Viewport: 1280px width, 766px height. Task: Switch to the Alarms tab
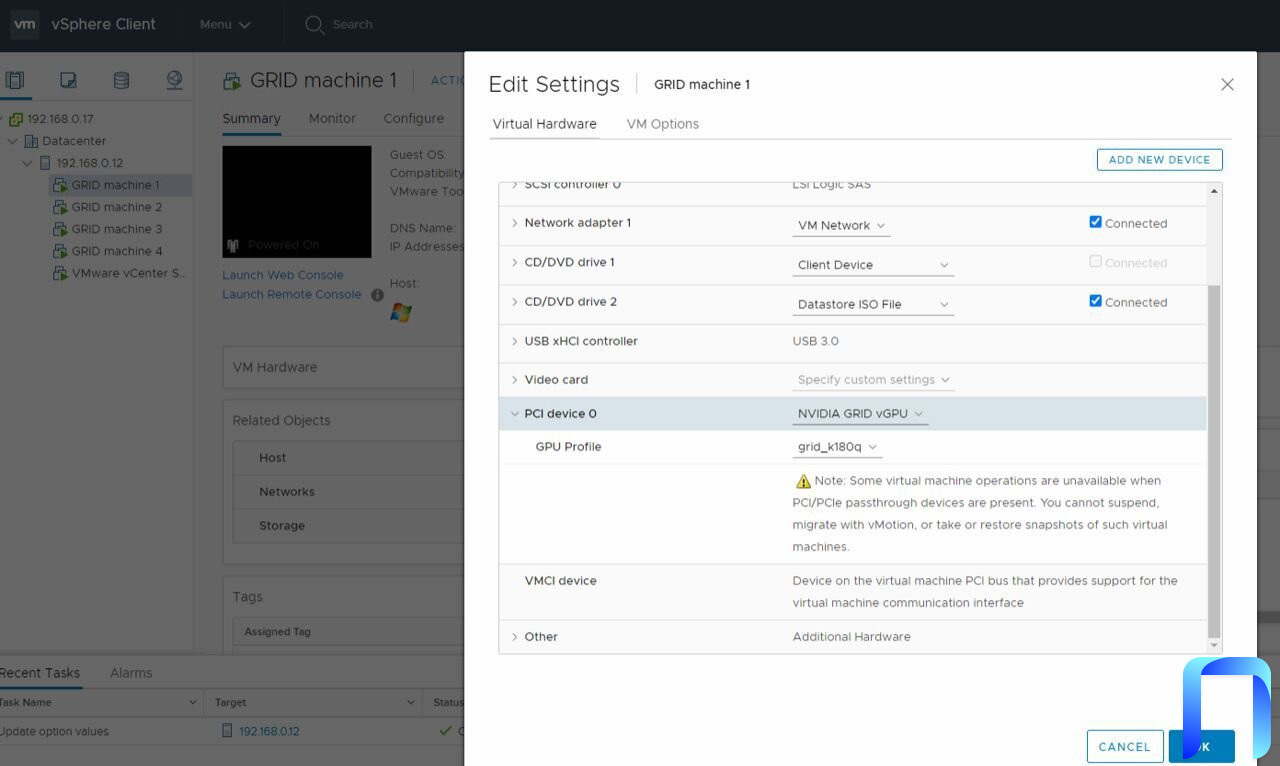pyautogui.click(x=131, y=673)
